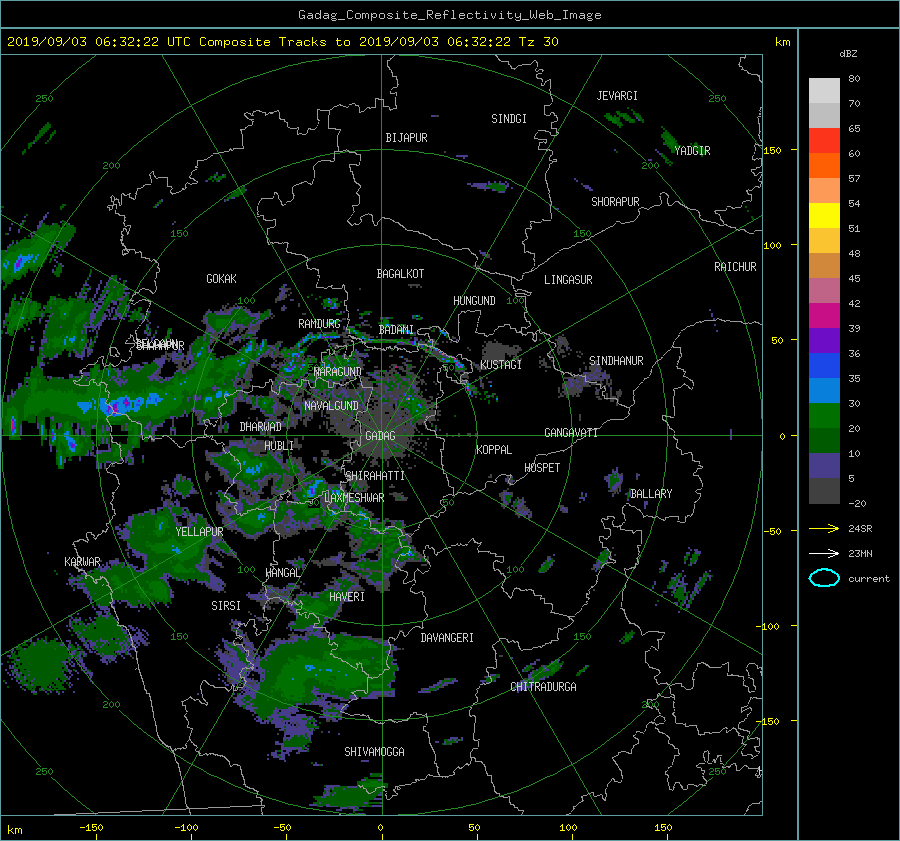Click the JEVARGI city label

(x=617, y=96)
